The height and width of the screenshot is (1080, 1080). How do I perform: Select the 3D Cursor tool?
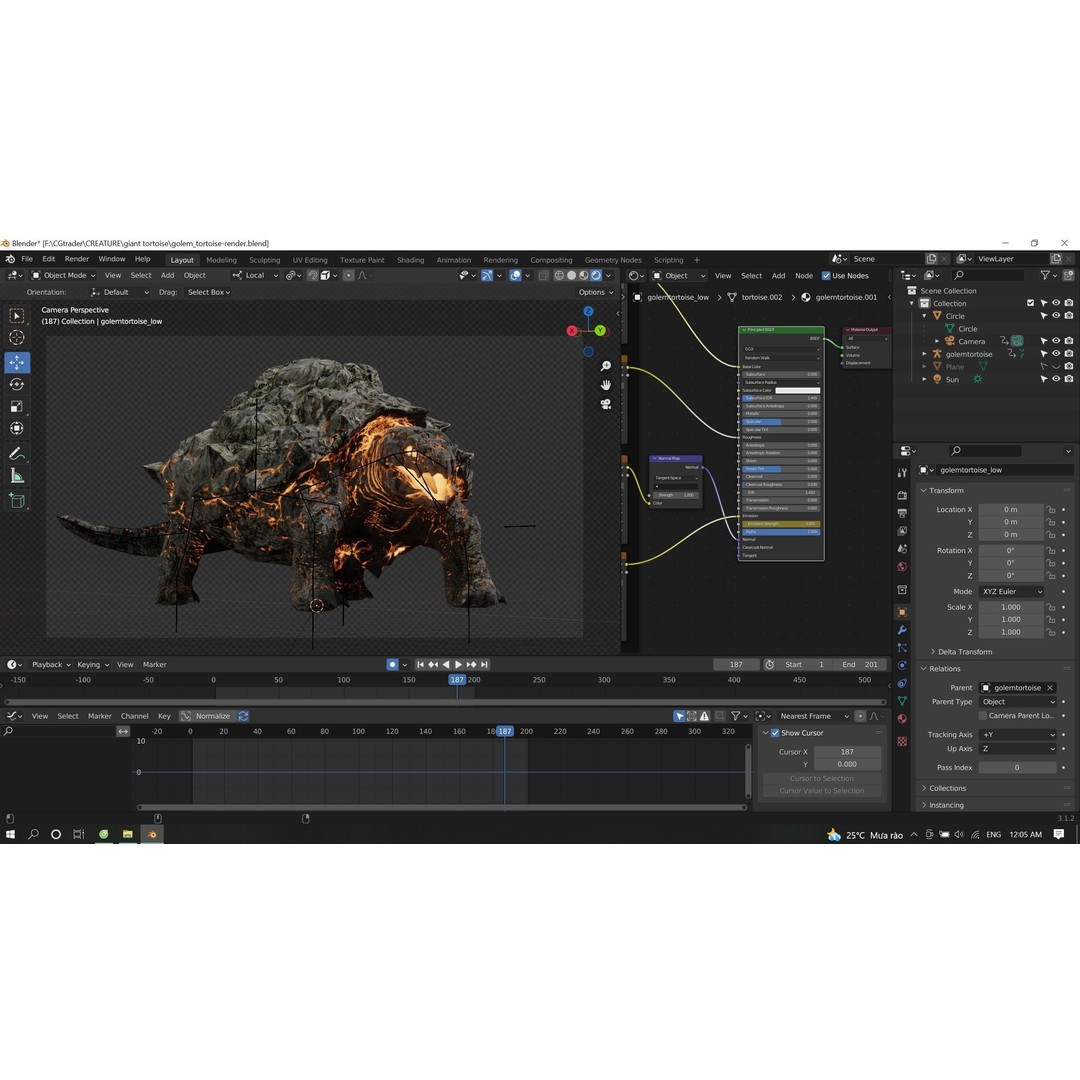(x=17, y=338)
